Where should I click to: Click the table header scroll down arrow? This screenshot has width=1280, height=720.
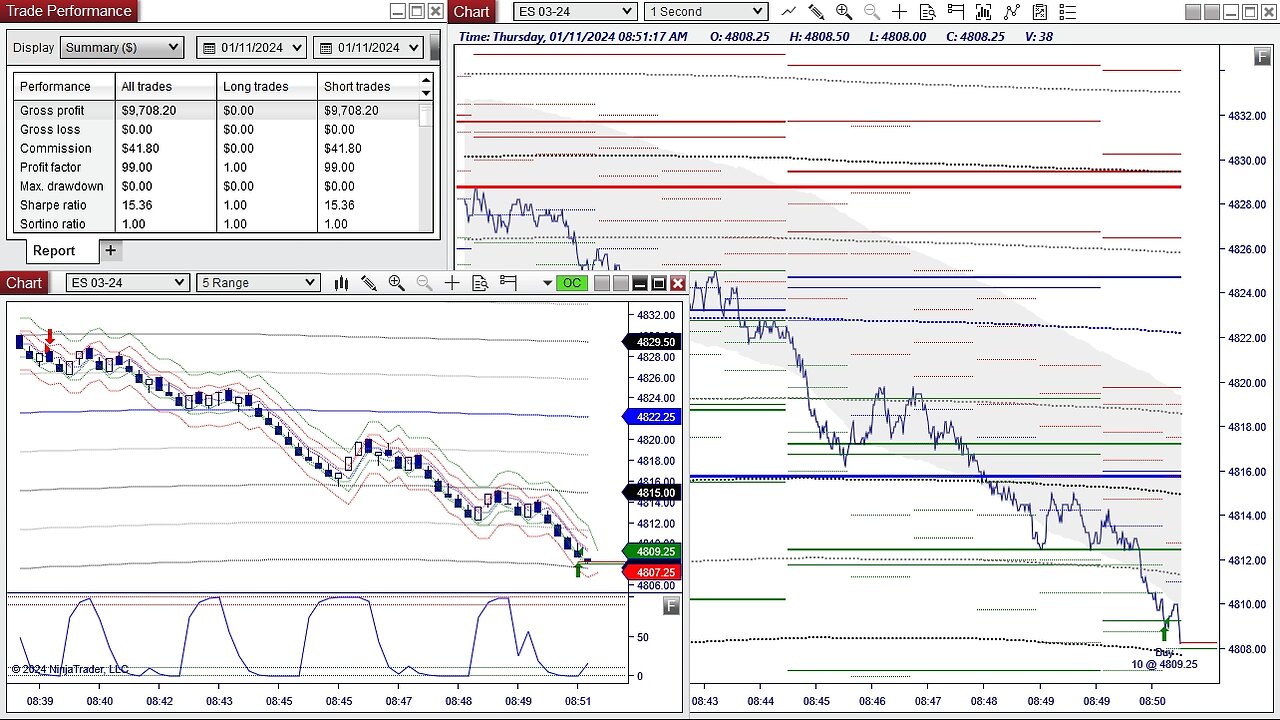[x=426, y=93]
